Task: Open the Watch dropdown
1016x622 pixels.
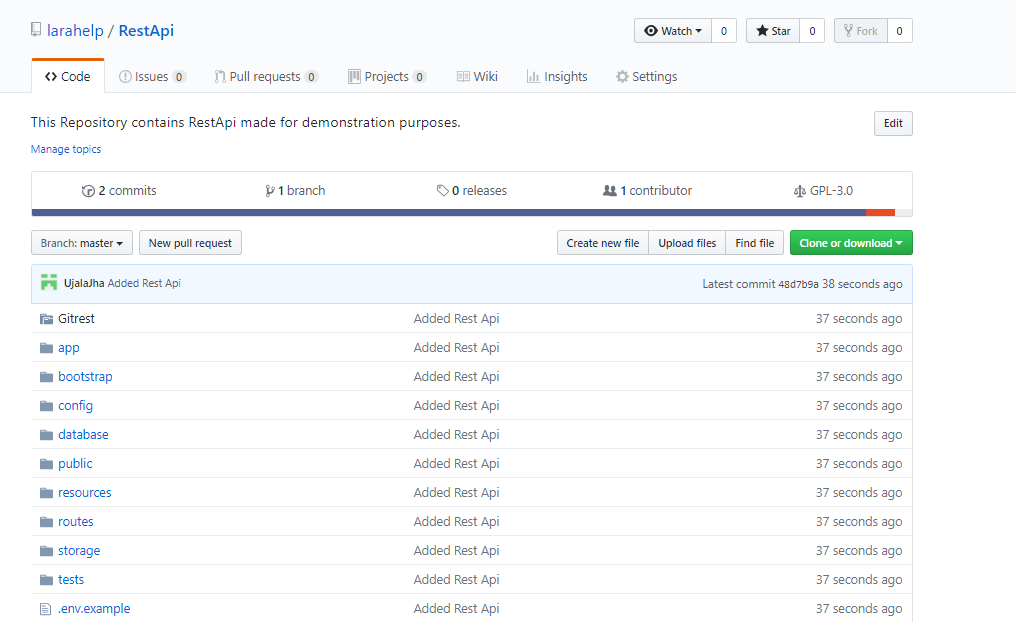Action: pyautogui.click(x=672, y=31)
